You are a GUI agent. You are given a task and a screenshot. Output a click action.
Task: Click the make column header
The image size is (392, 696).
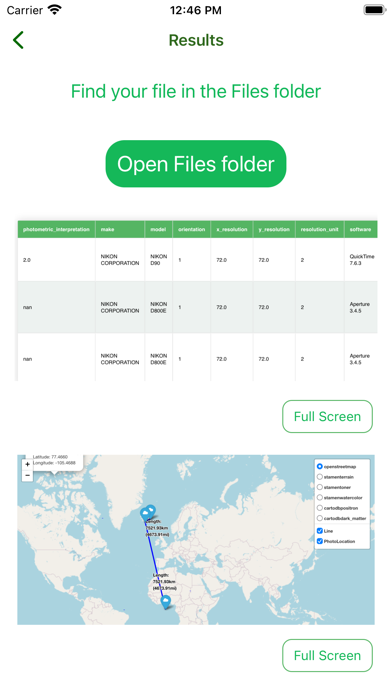pyautogui.click(x=120, y=229)
